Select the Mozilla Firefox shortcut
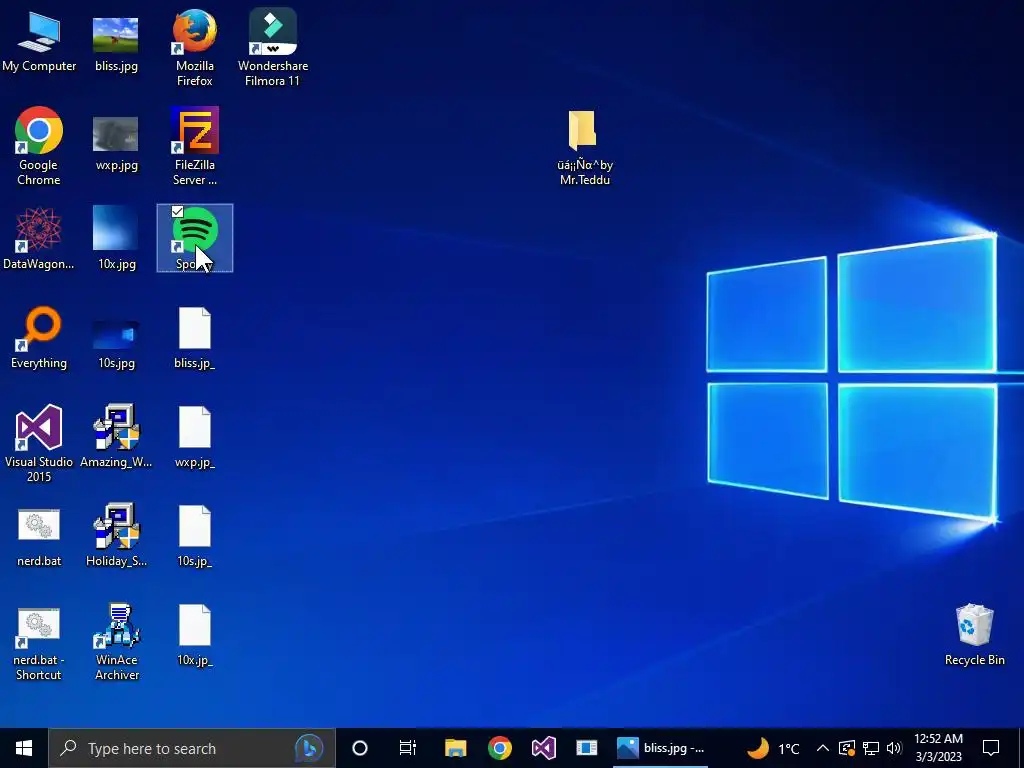The width and height of the screenshot is (1024, 768). (x=195, y=47)
